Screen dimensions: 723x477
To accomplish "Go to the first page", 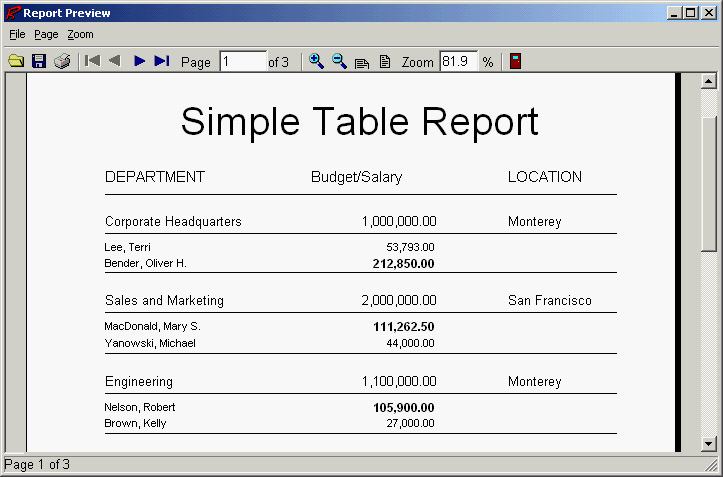I will (x=92, y=61).
